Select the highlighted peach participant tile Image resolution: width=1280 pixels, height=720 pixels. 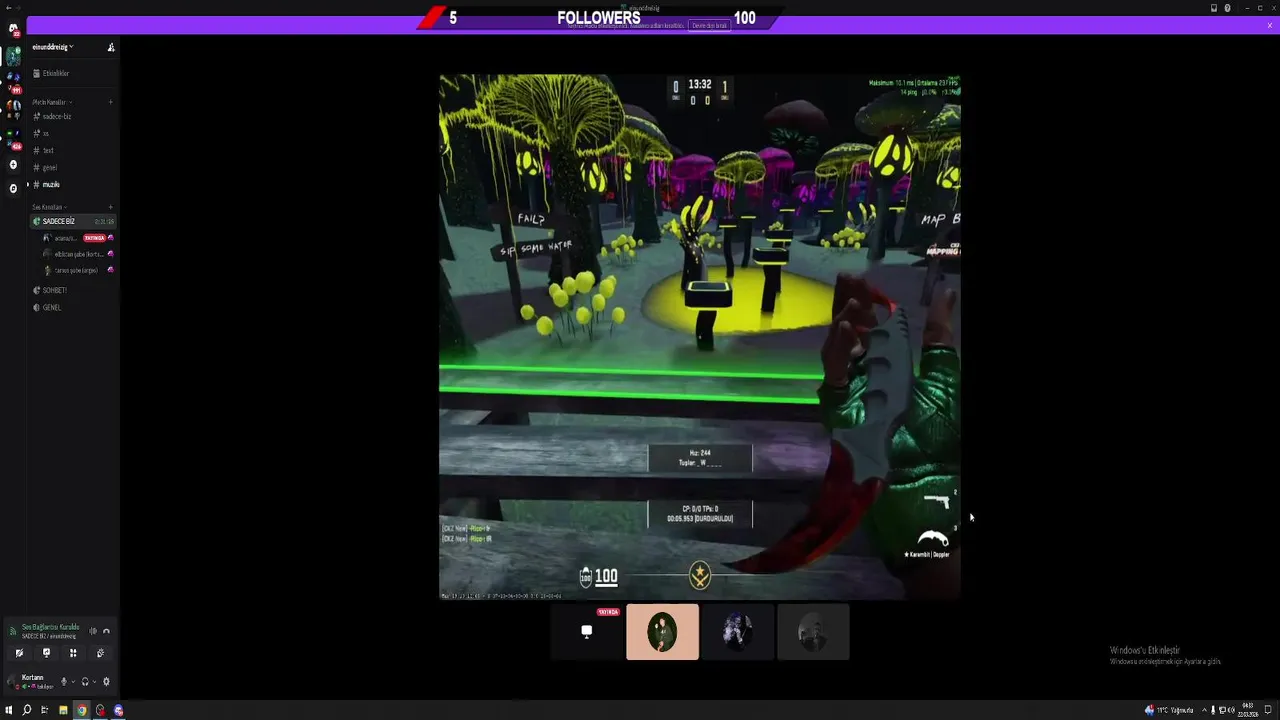point(662,632)
